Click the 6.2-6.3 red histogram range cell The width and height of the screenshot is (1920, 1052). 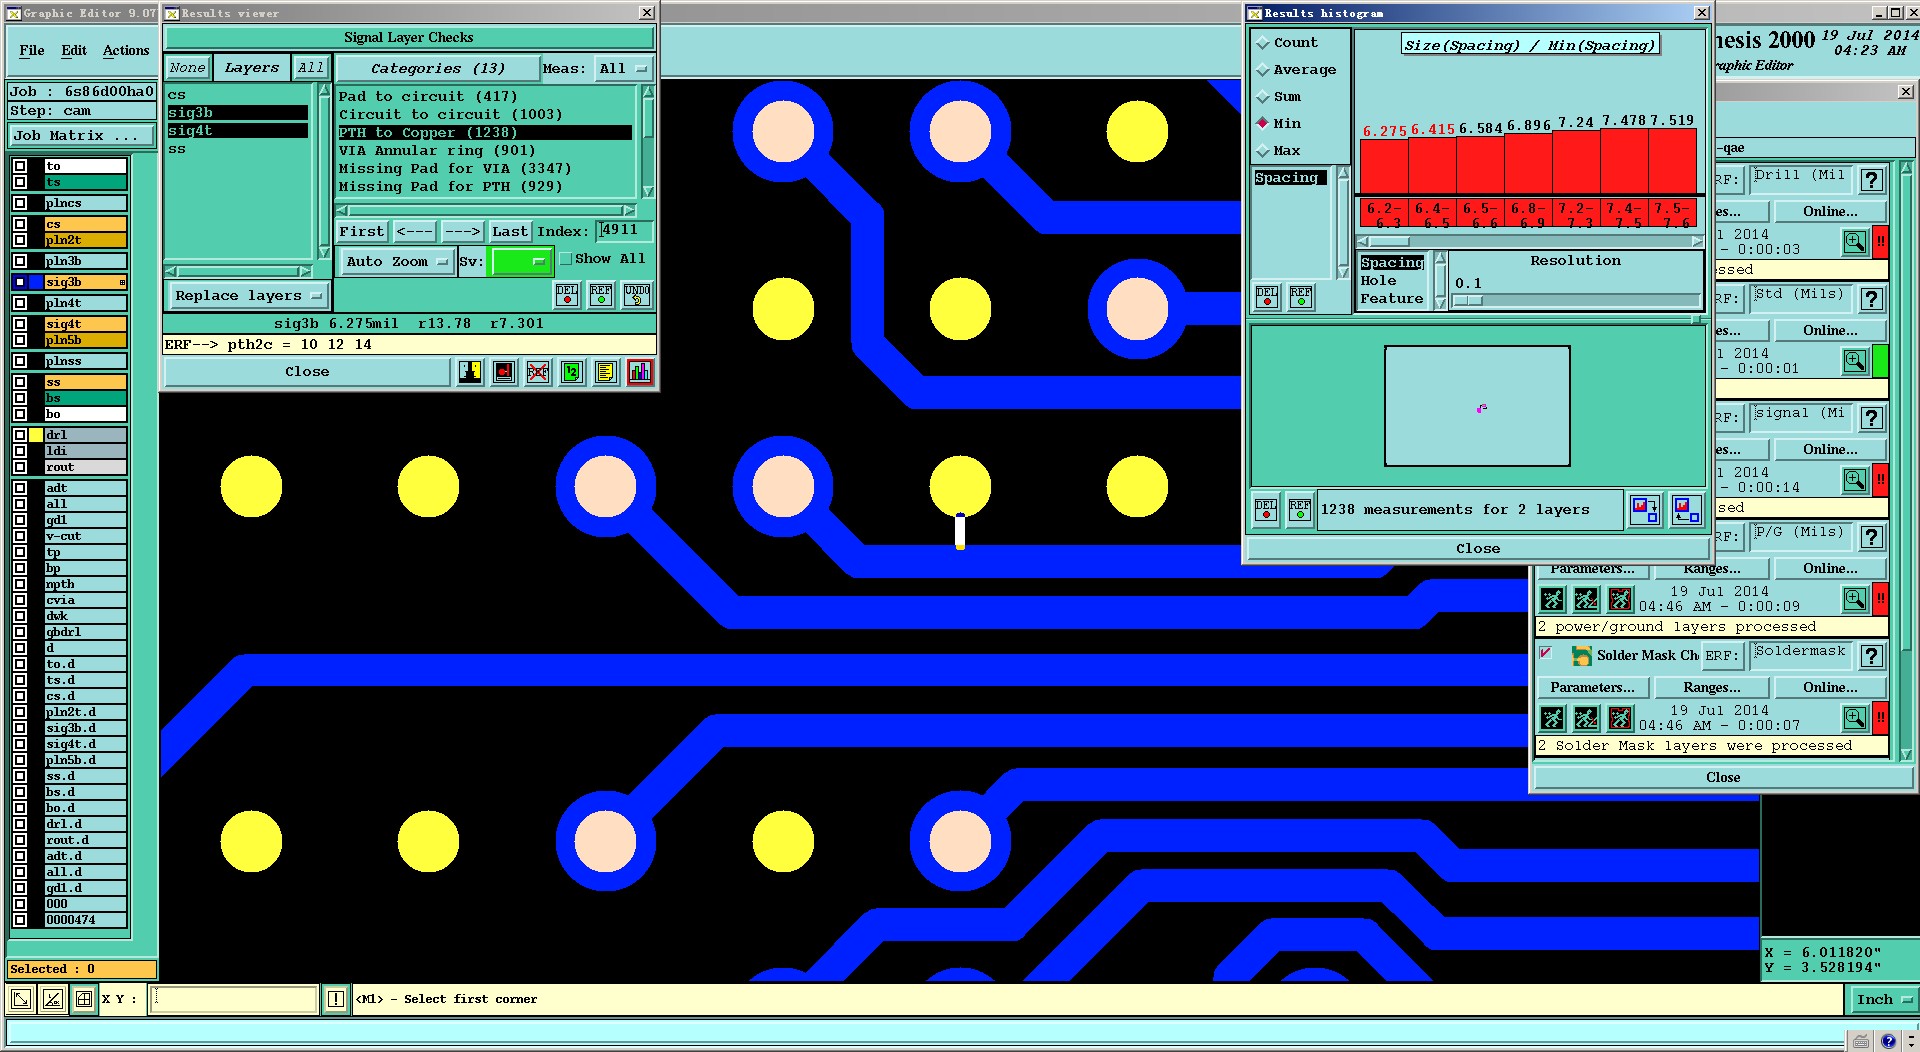point(1384,213)
